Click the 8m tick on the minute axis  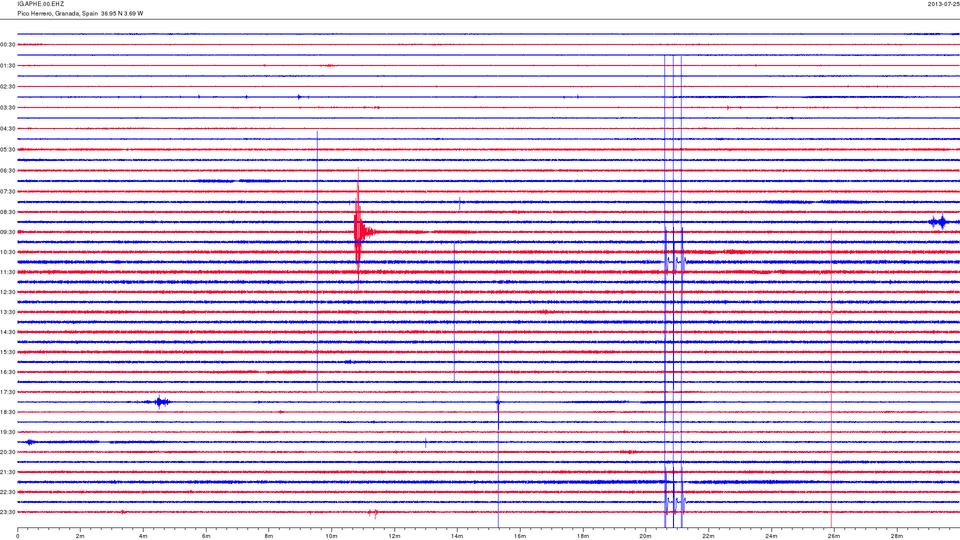[269, 536]
